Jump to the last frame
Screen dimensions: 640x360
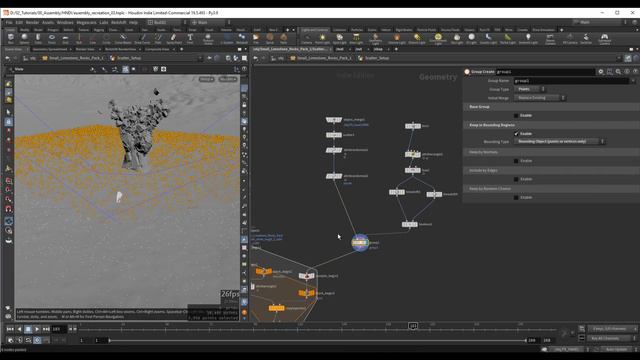tap(46, 329)
